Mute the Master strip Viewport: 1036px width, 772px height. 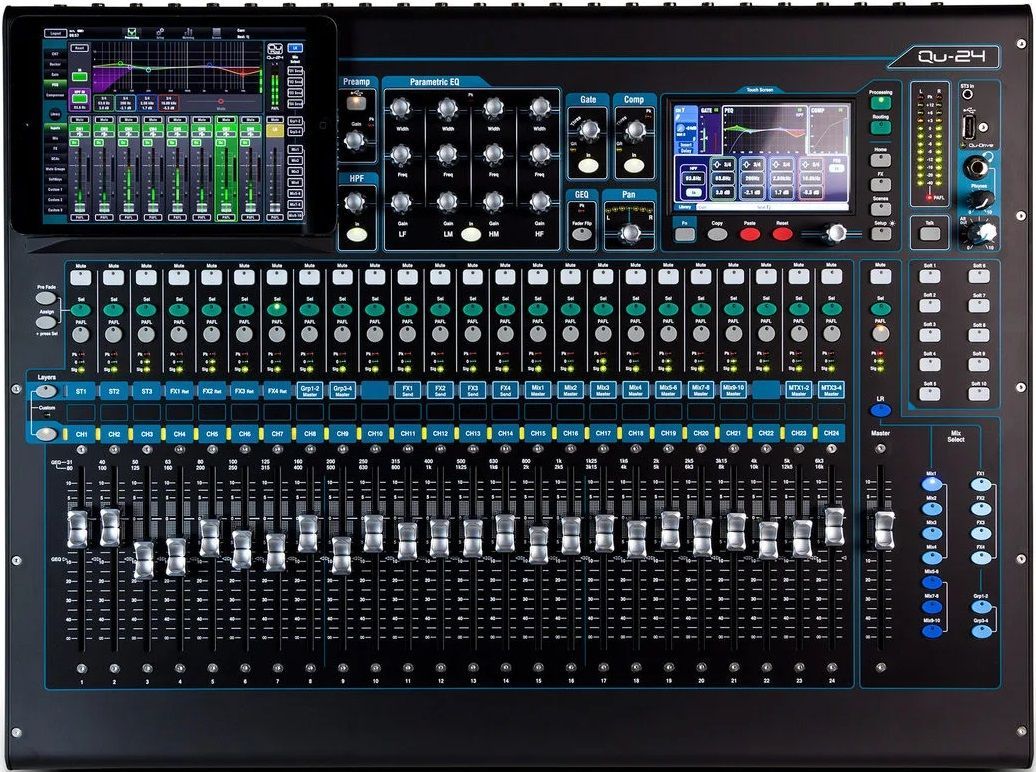point(880,277)
